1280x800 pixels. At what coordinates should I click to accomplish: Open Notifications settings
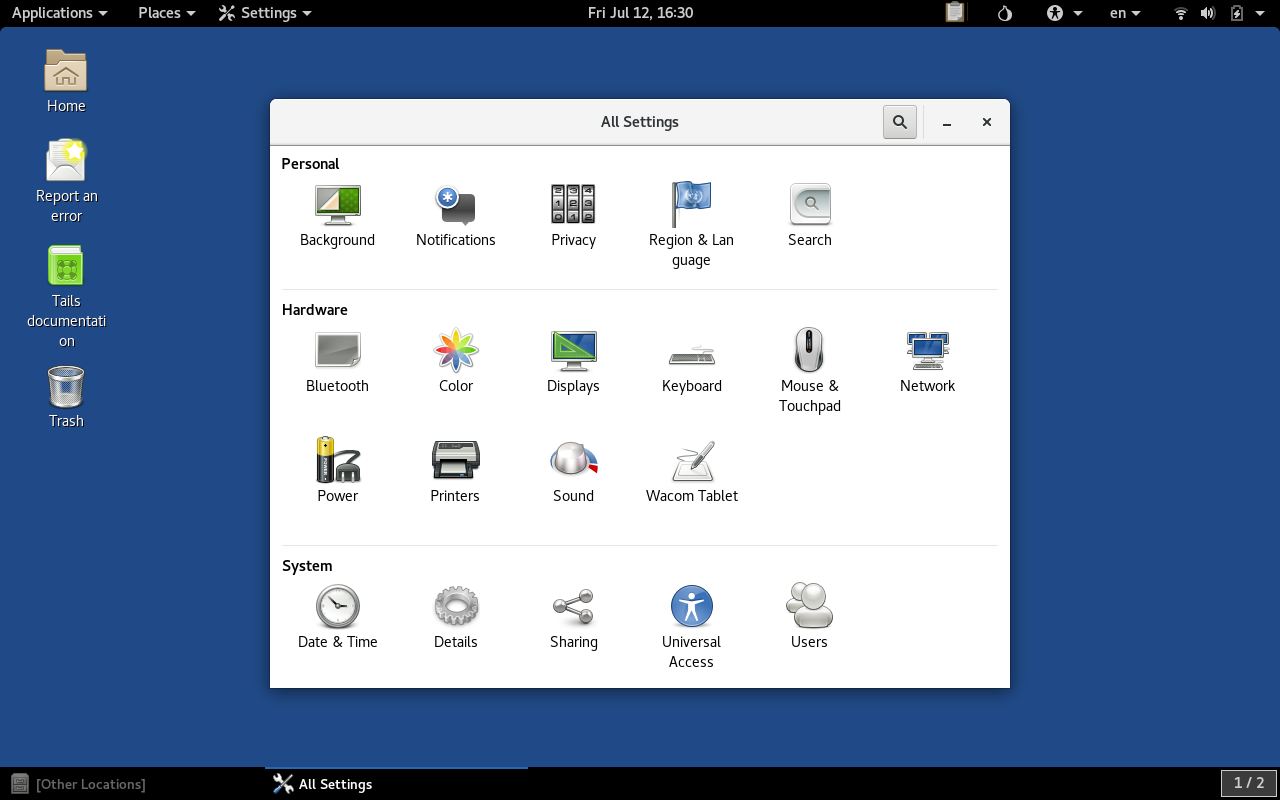[x=455, y=215]
